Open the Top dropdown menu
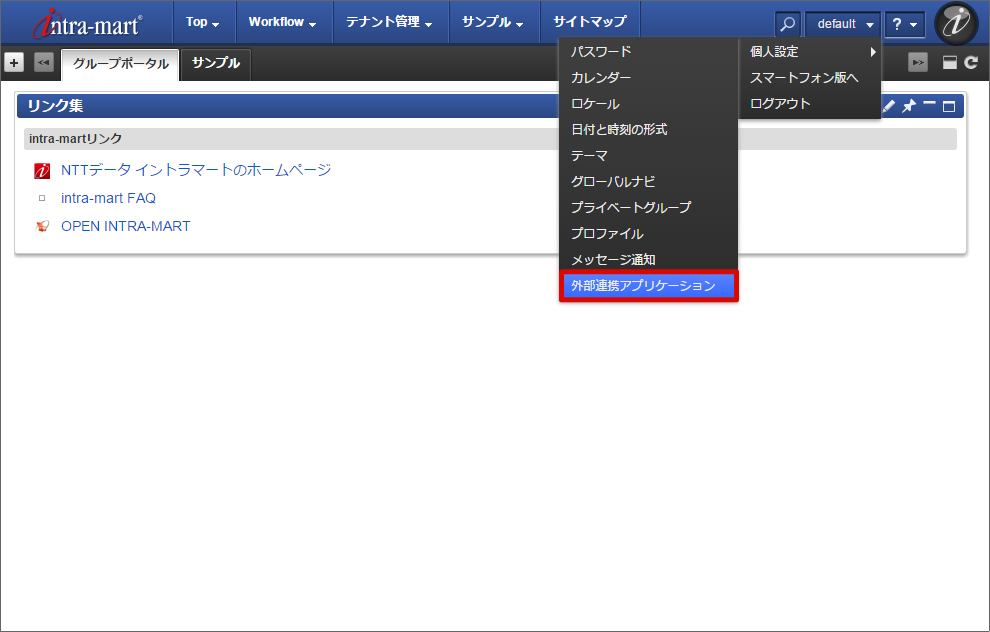 pyautogui.click(x=203, y=22)
